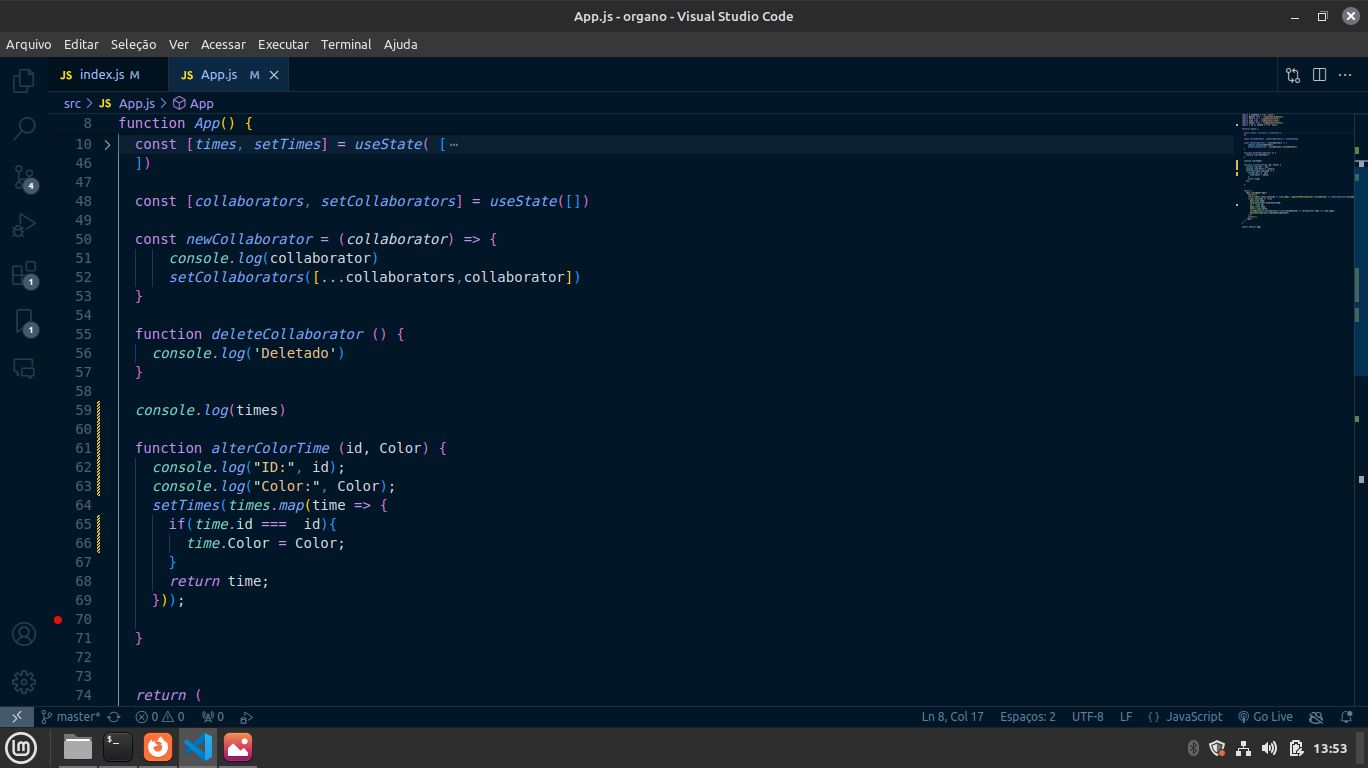The height and width of the screenshot is (768, 1368).
Task: Open Problems via errors and warnings counter
Action: coord(160,717)
